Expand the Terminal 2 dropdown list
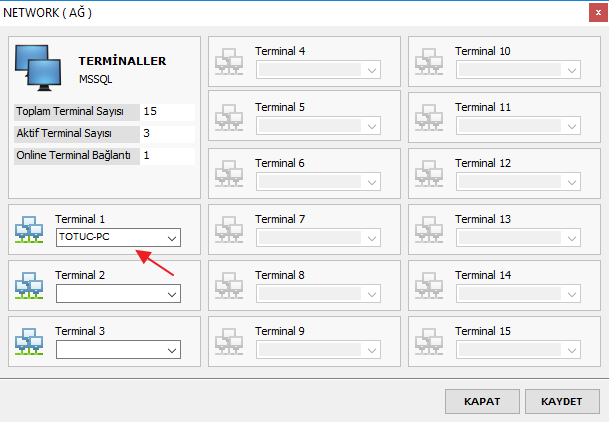This screenshot has height=422, width=609. (118, 293)
